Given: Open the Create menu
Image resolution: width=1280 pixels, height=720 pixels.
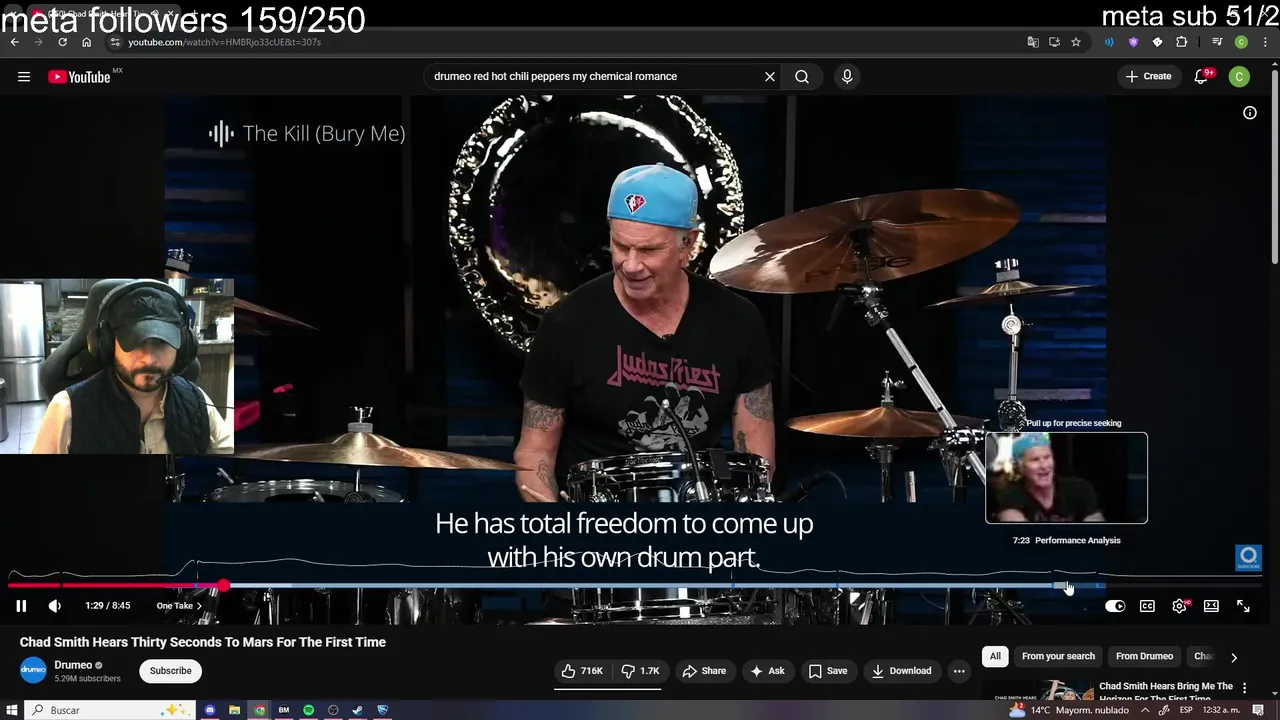Looking at the screenshot, I should [x=1148, y=76].
